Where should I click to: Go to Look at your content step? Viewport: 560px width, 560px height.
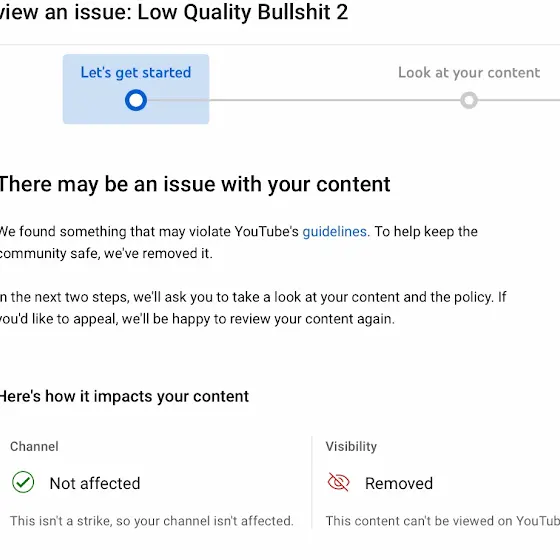click(469, 72)
